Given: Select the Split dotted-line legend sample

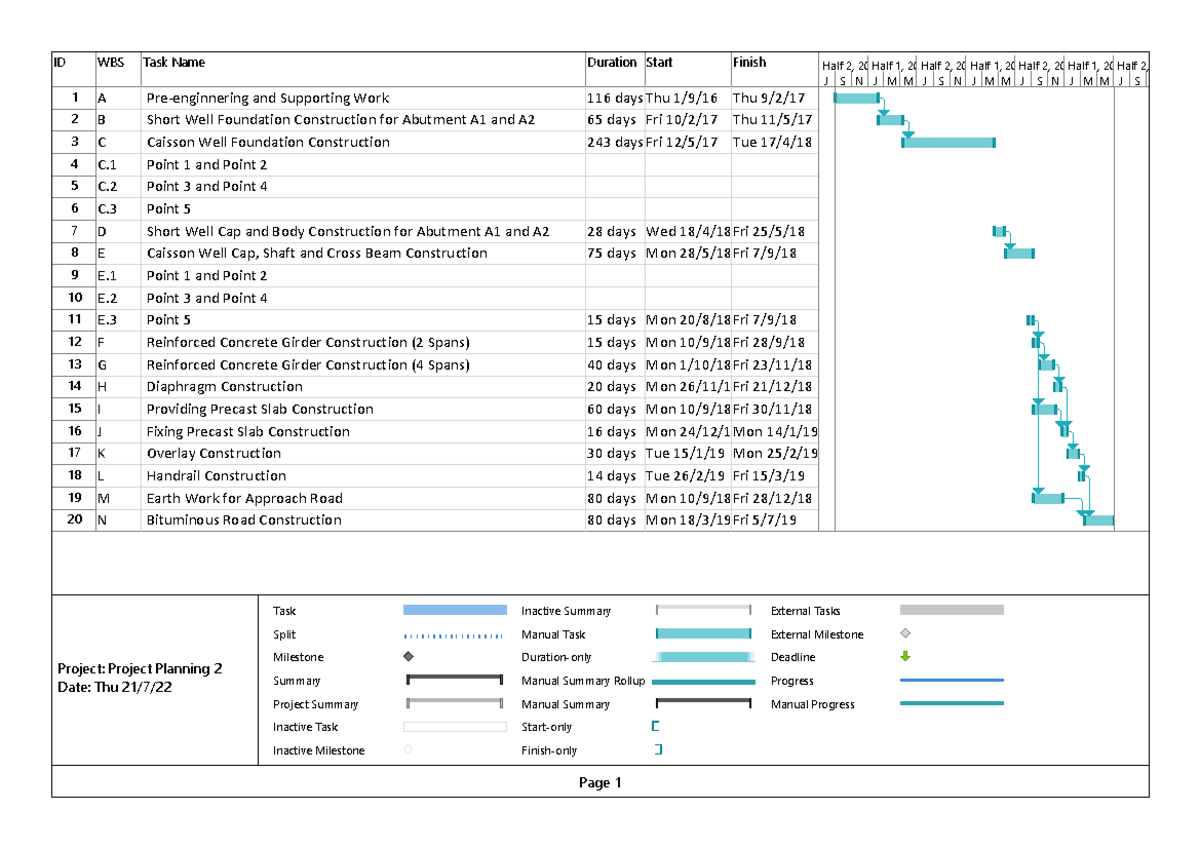Looking at the screenshot, I should pos(455,633).
